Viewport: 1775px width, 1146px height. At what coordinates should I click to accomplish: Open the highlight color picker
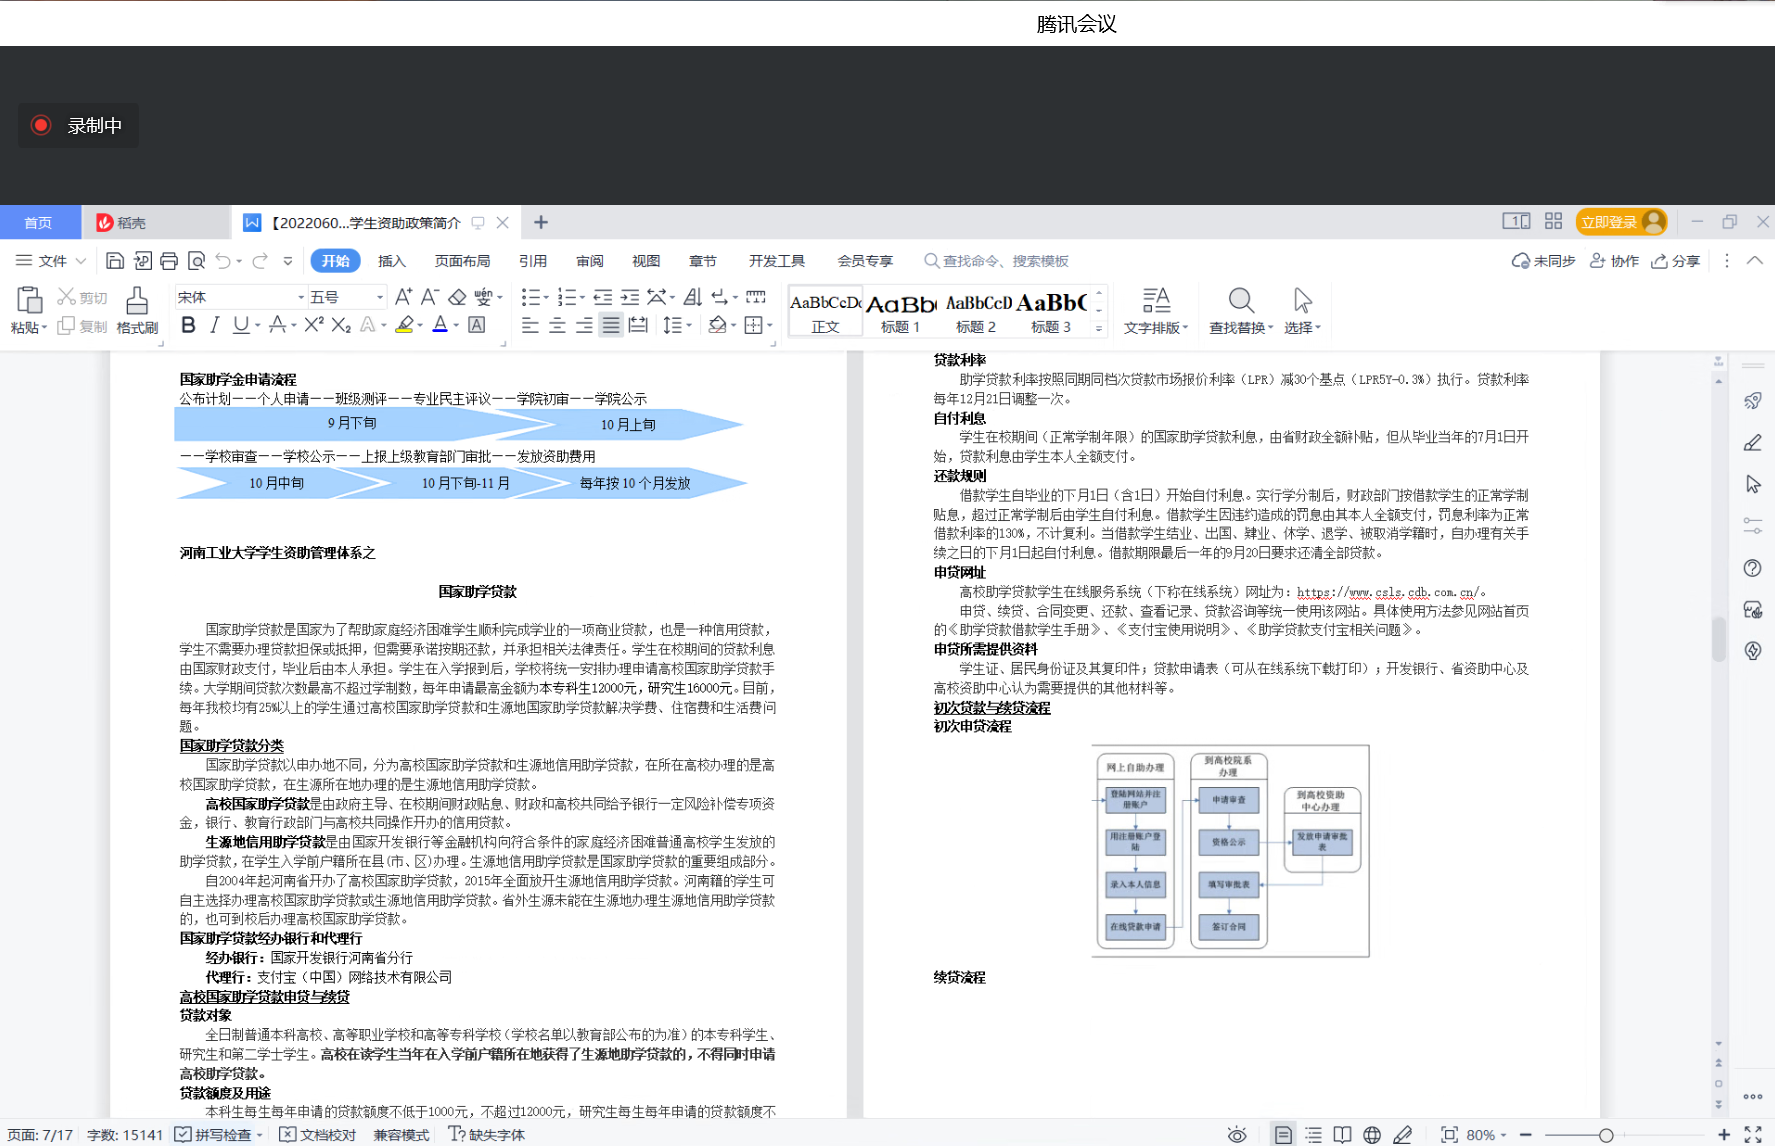(419, 326)
